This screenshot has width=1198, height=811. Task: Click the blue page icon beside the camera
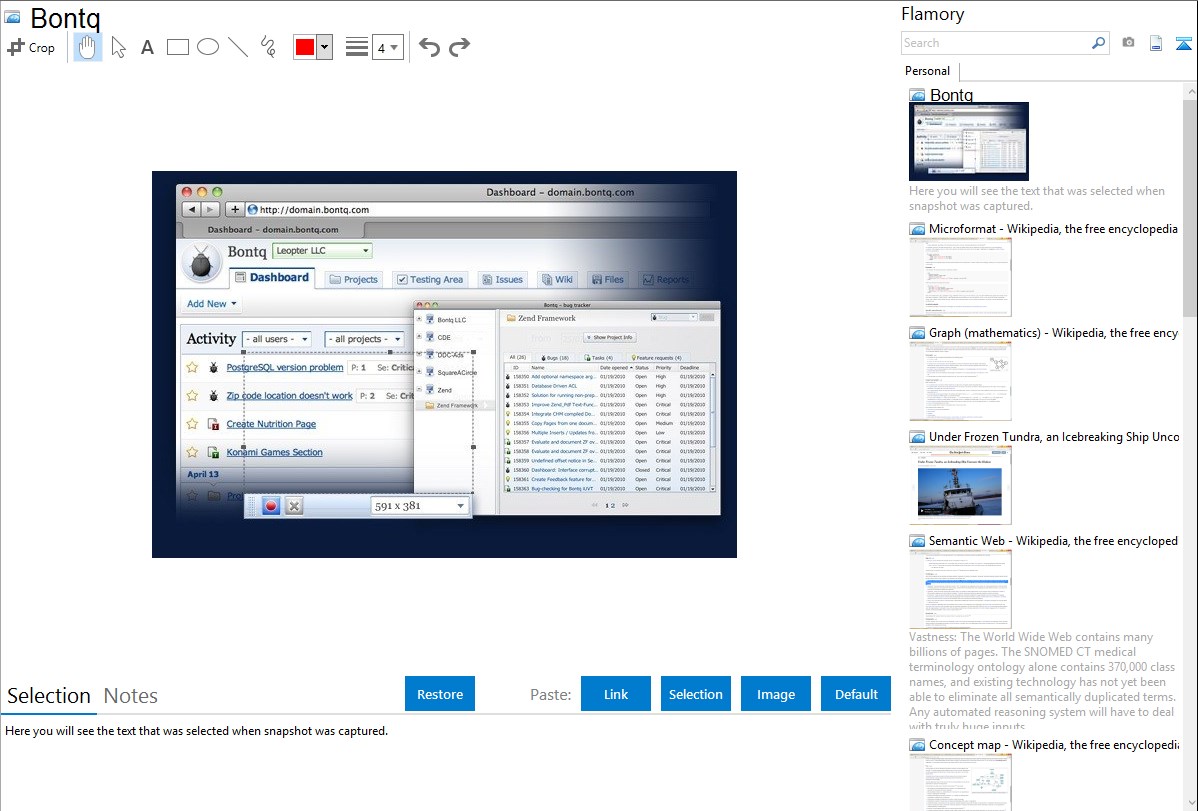[1156, 43]
